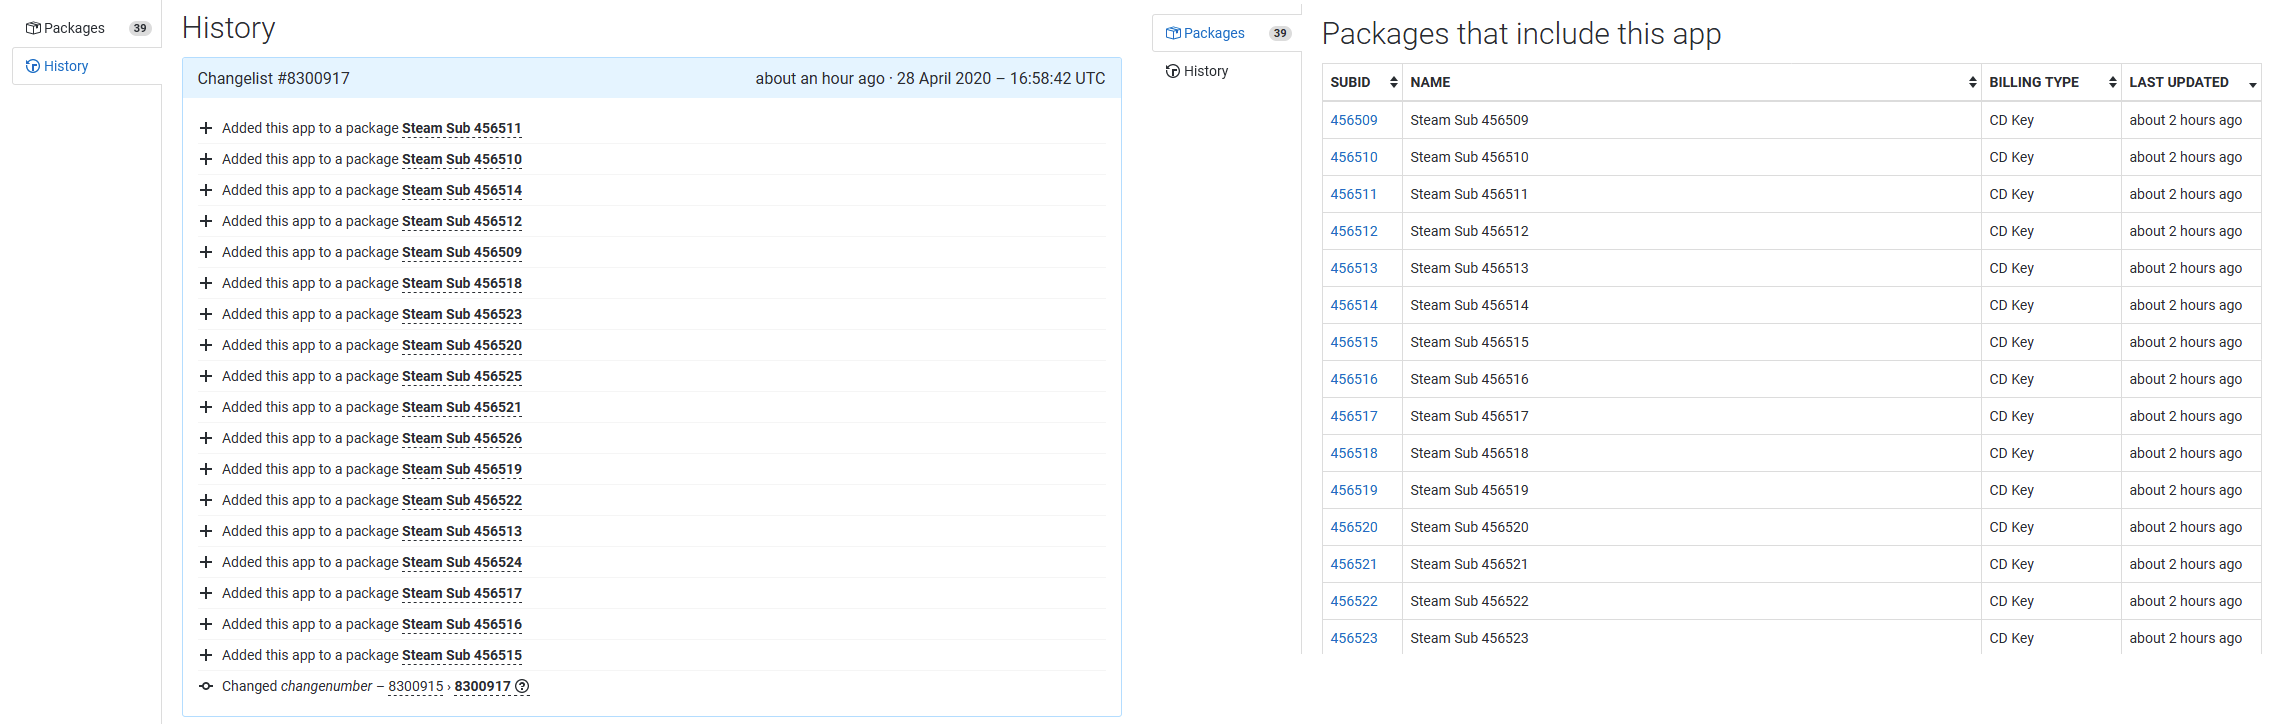Open SubID 456523 link in table

point(1354,638)
